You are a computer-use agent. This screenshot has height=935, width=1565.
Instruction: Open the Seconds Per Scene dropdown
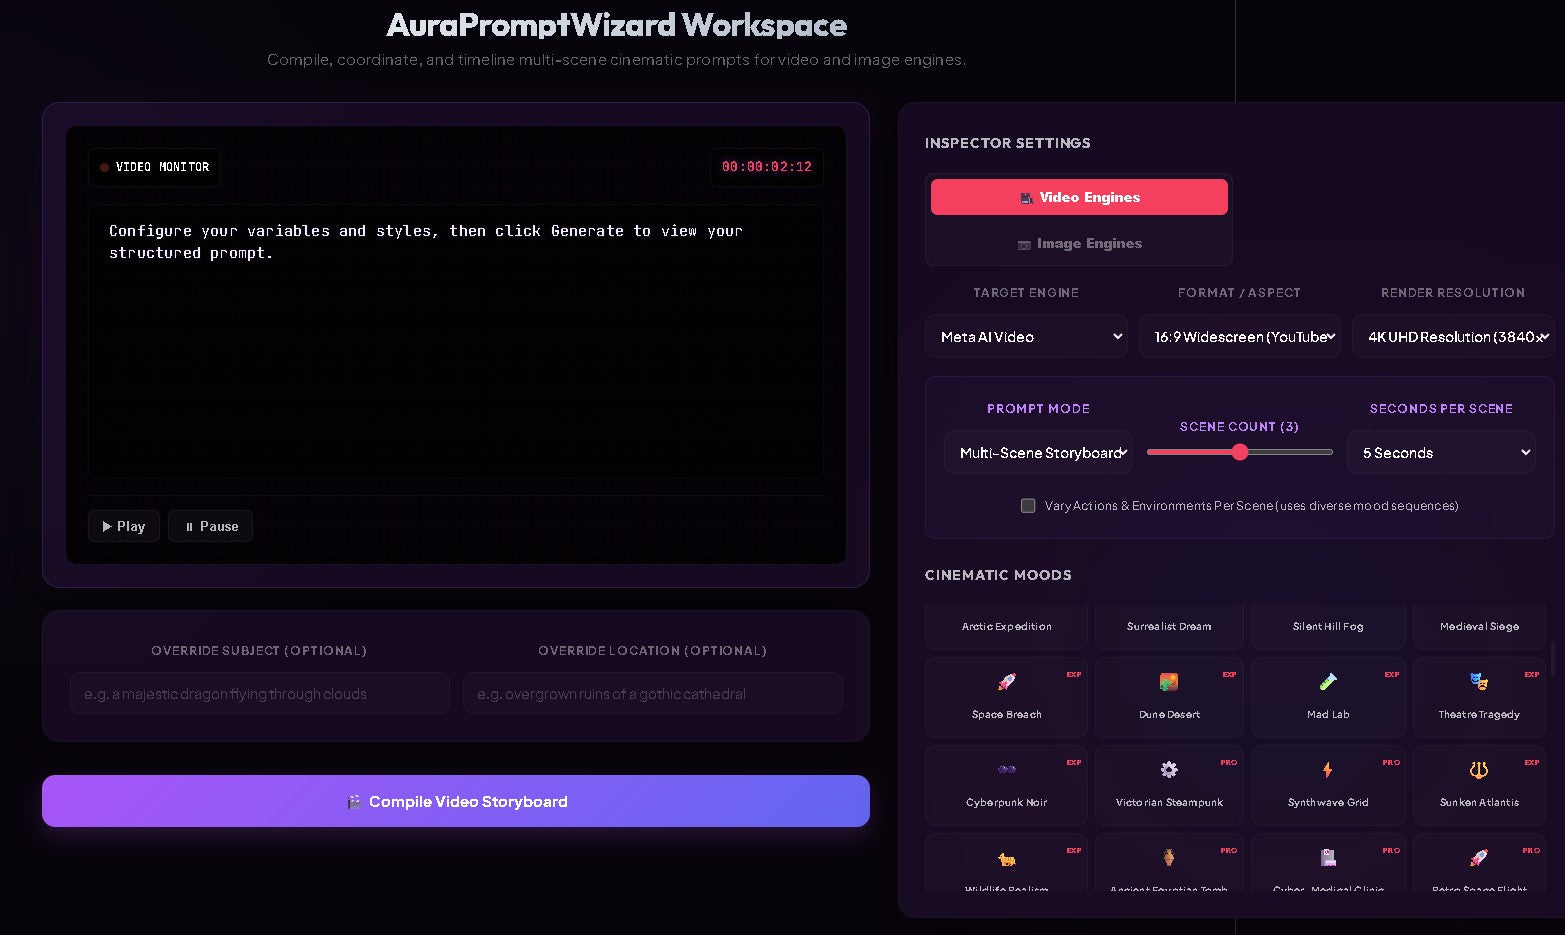click(x=1441, y=453)
